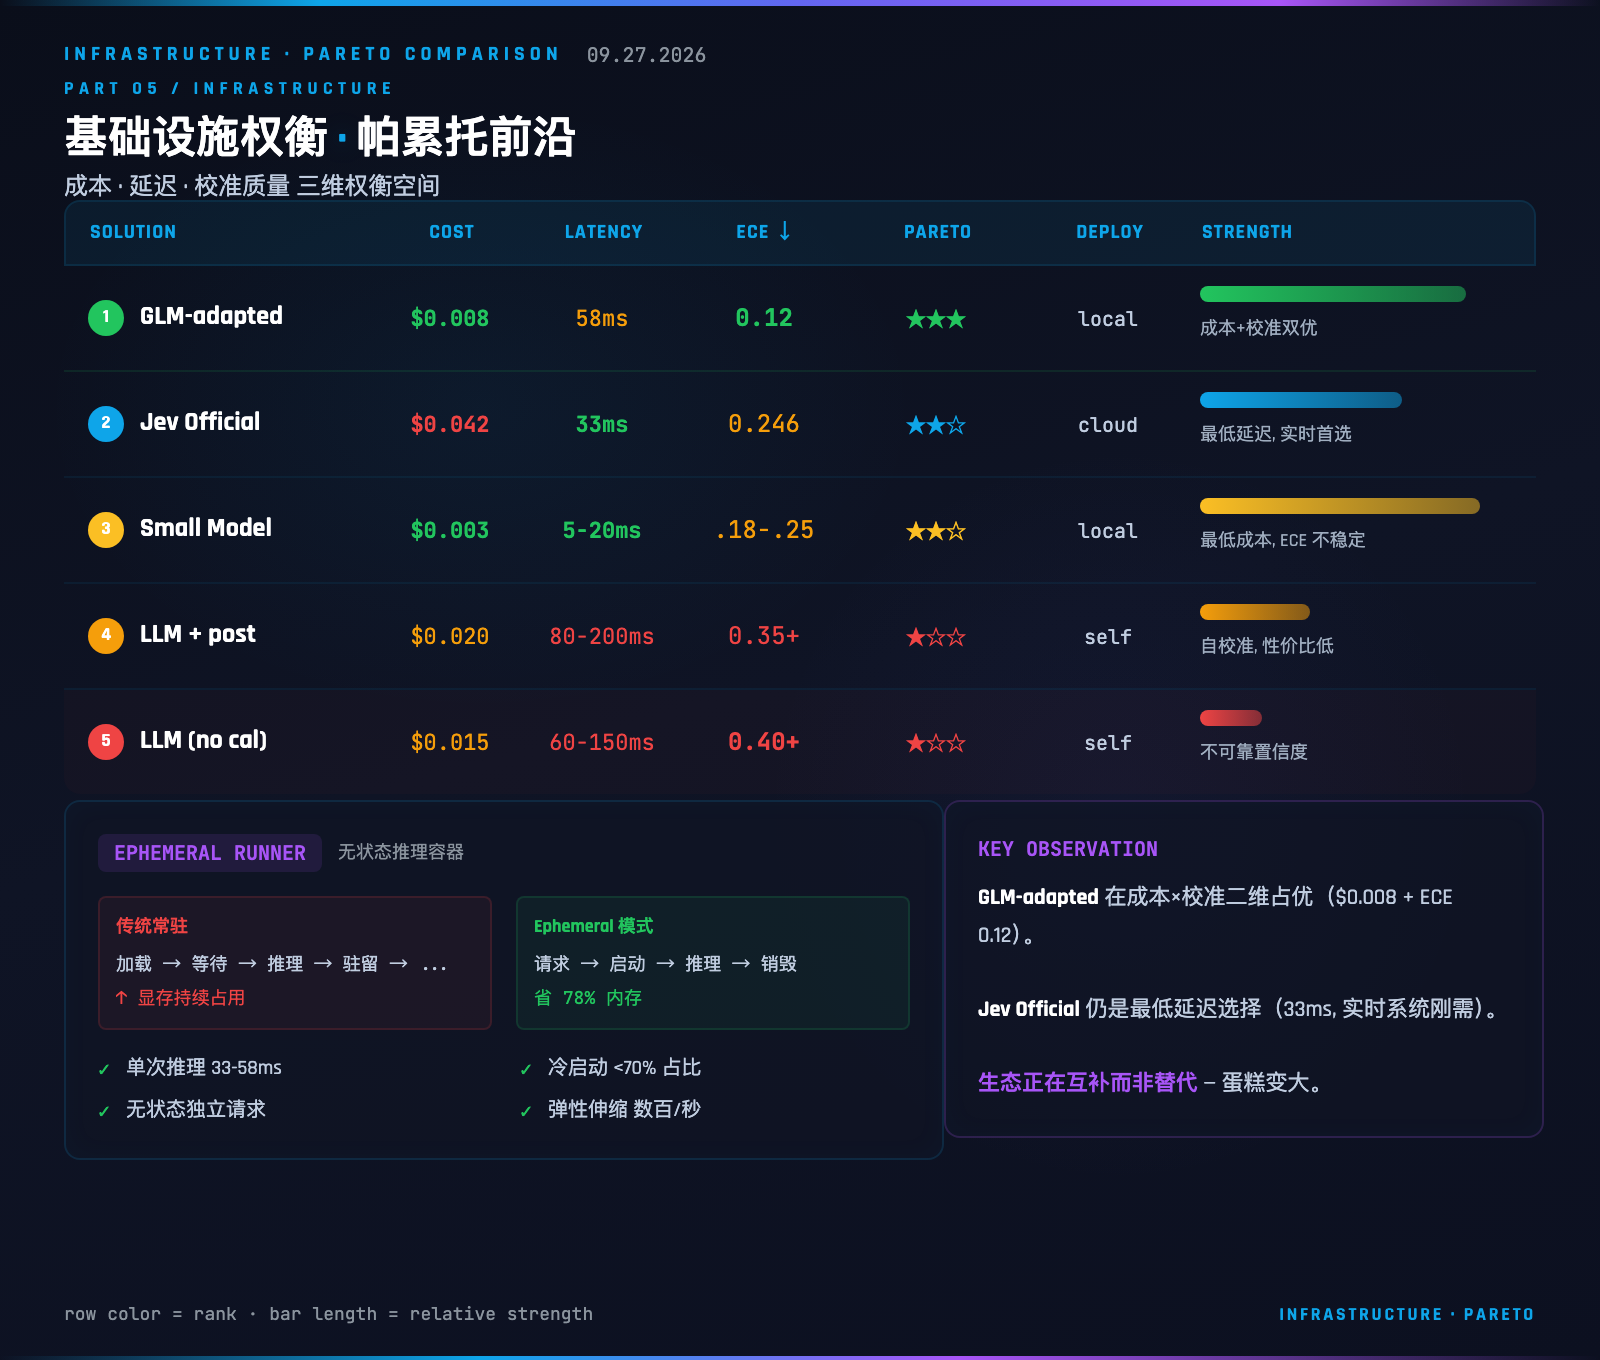The width and height of the screenshot is (1600, 1360).
Task: Click the EPHEMERAL RUNNER tag
Action: [x=210, y=853]
